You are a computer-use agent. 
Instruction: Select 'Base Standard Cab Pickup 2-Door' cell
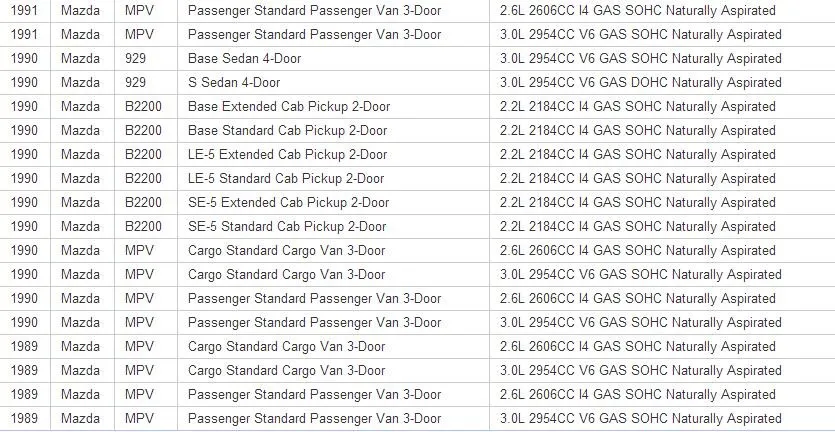[333, 131]
